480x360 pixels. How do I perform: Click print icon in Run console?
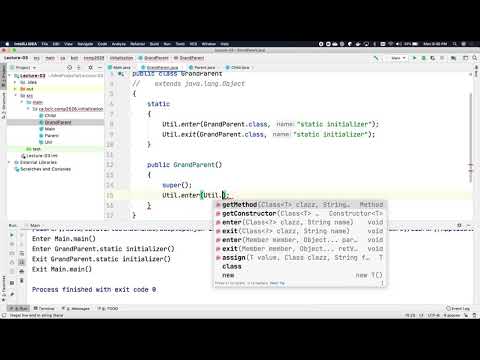pyautogui.click(x=21, y=271)
